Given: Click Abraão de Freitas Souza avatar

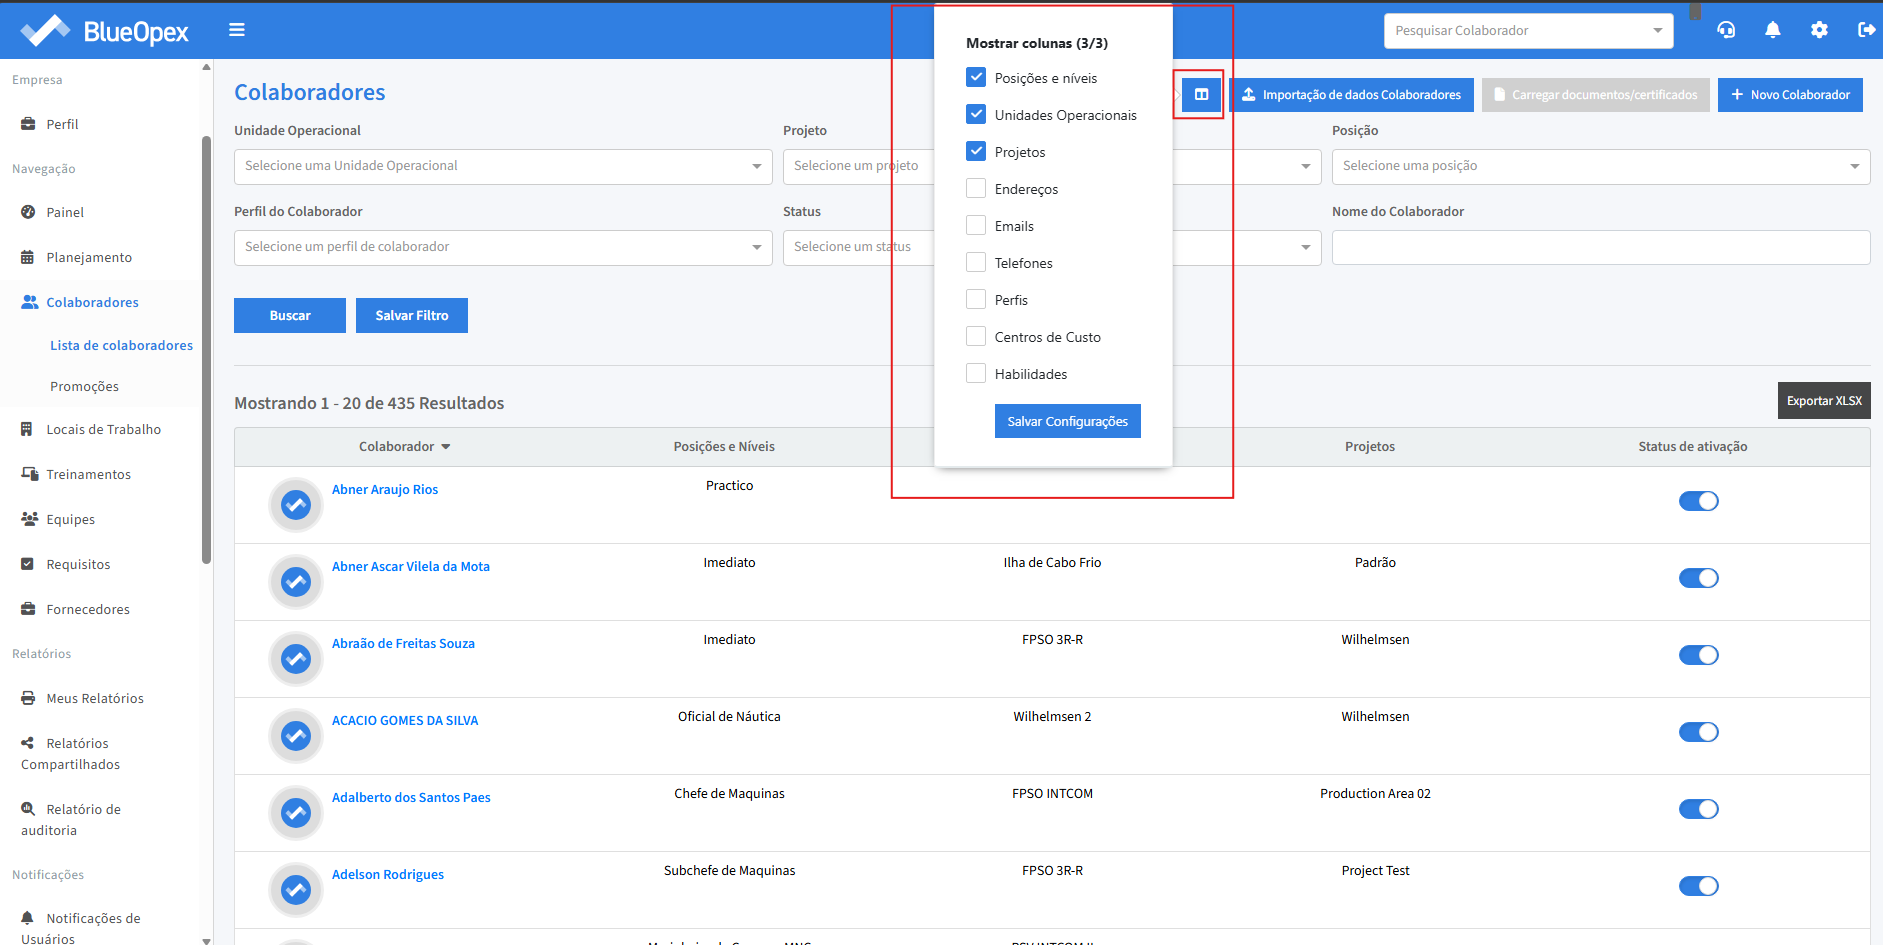Looking at the screenshot, I should point(296,659).
